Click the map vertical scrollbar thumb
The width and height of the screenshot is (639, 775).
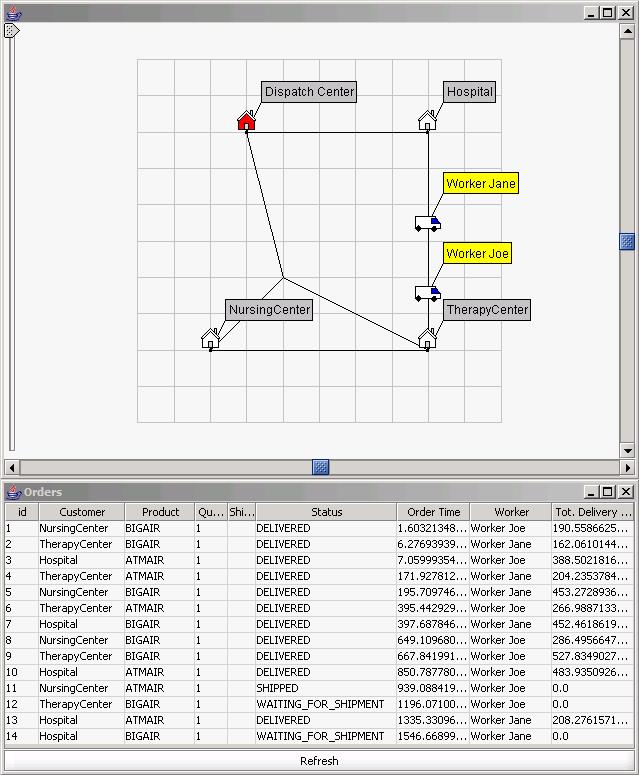627,241
